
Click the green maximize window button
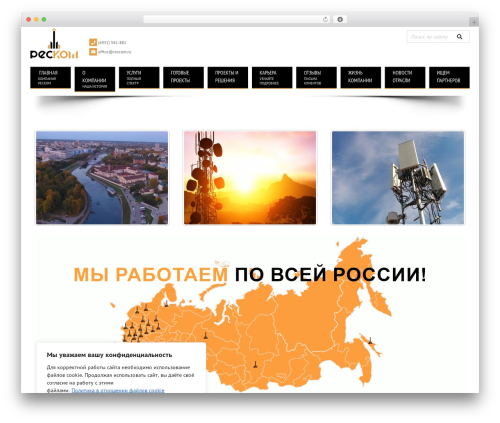tap(44, 20)
